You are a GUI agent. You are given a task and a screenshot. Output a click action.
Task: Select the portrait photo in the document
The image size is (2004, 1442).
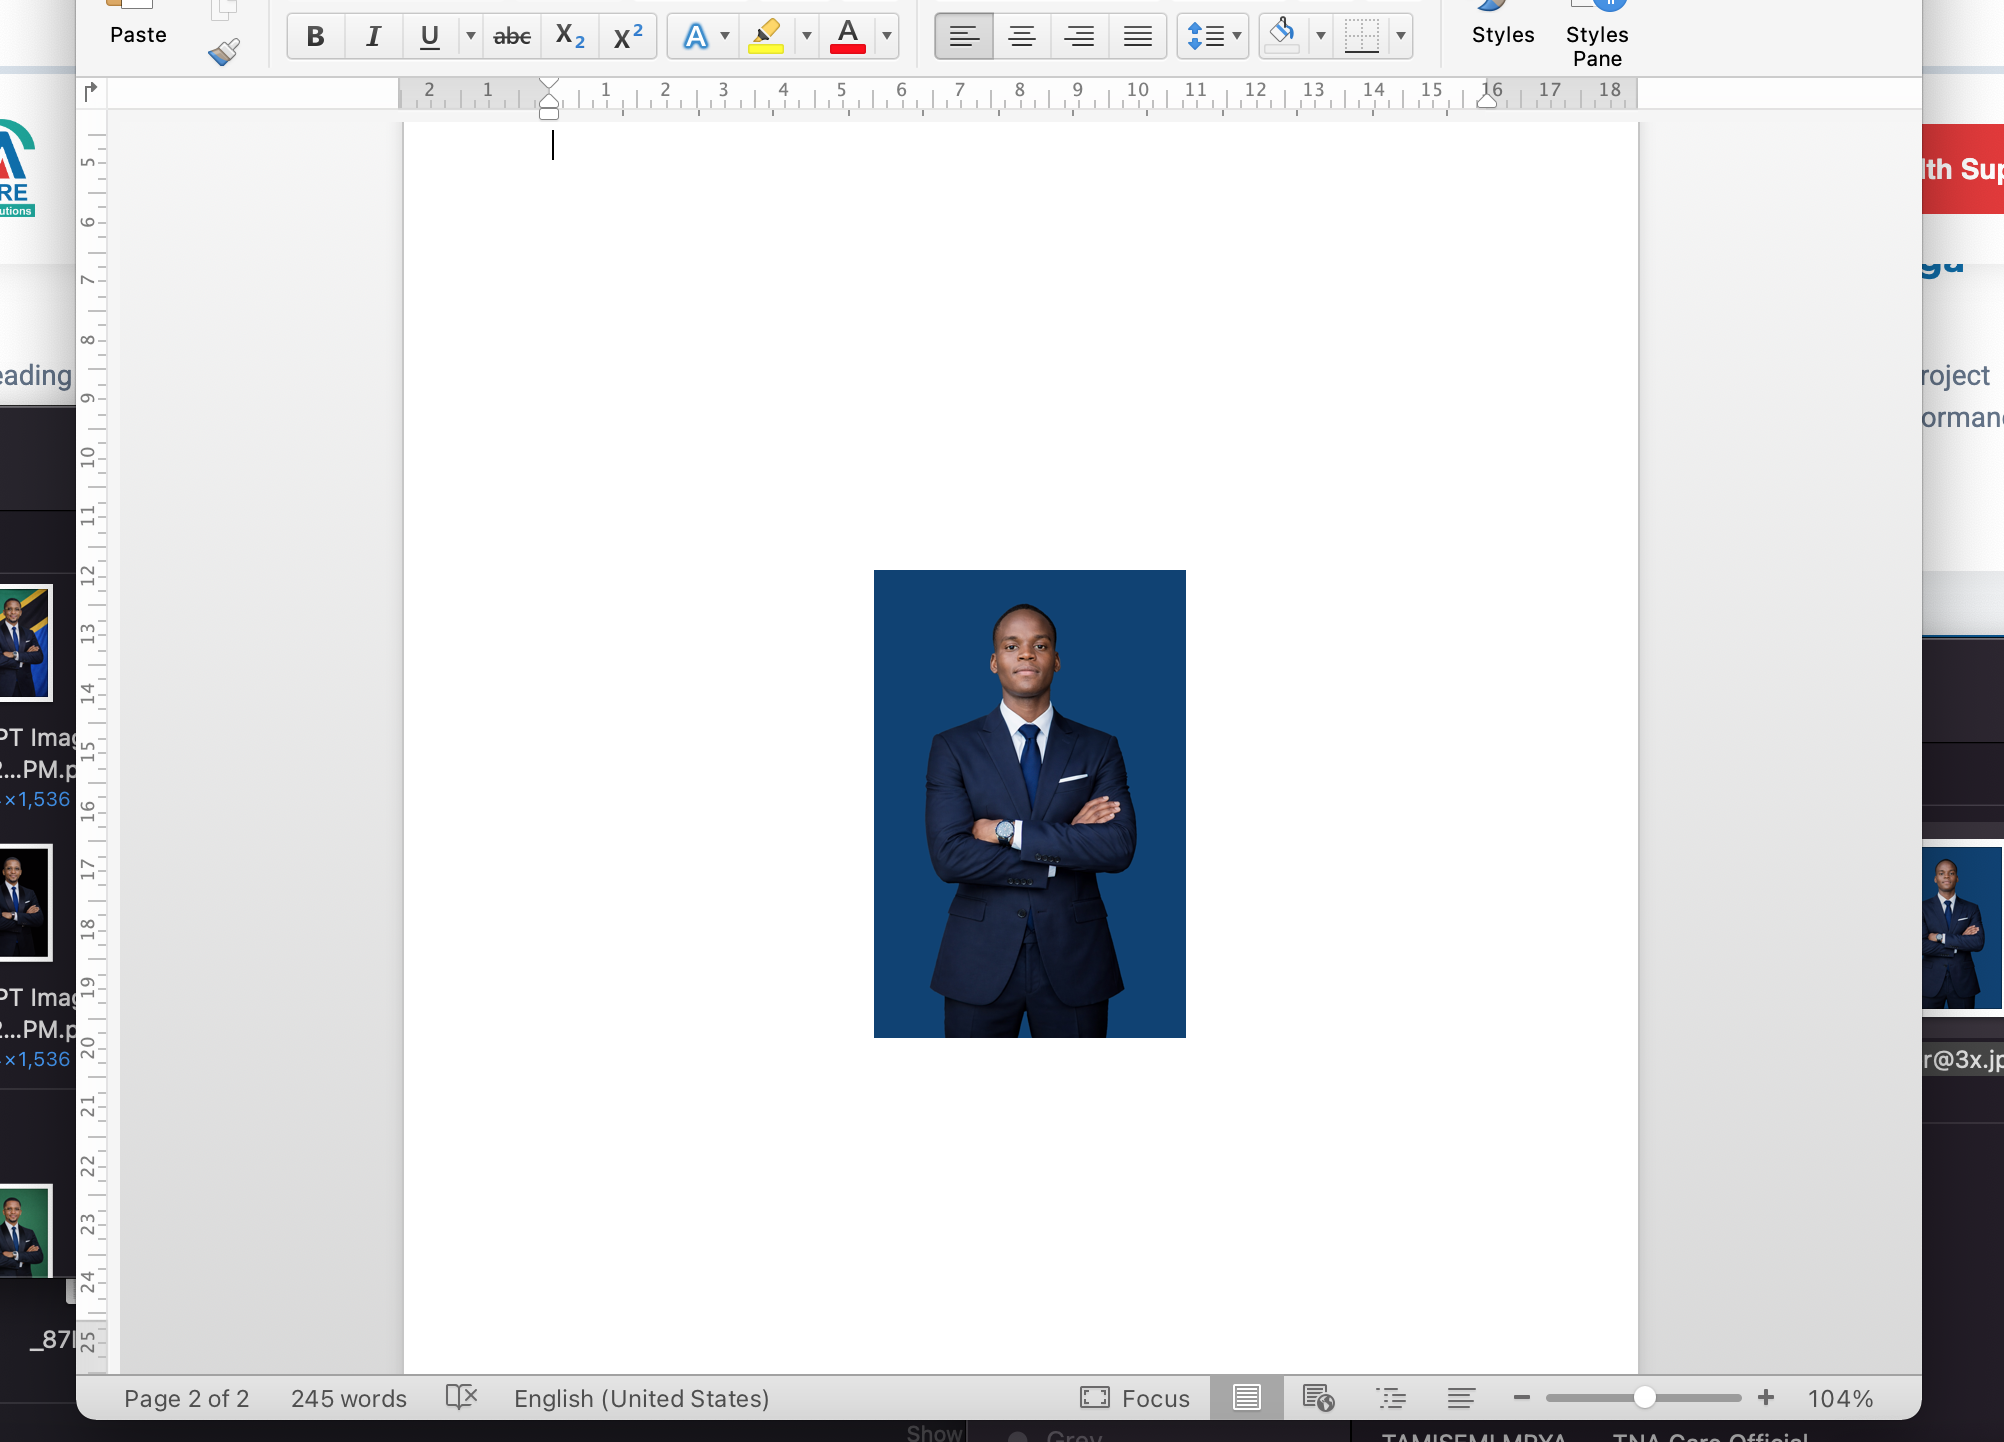1029,803
